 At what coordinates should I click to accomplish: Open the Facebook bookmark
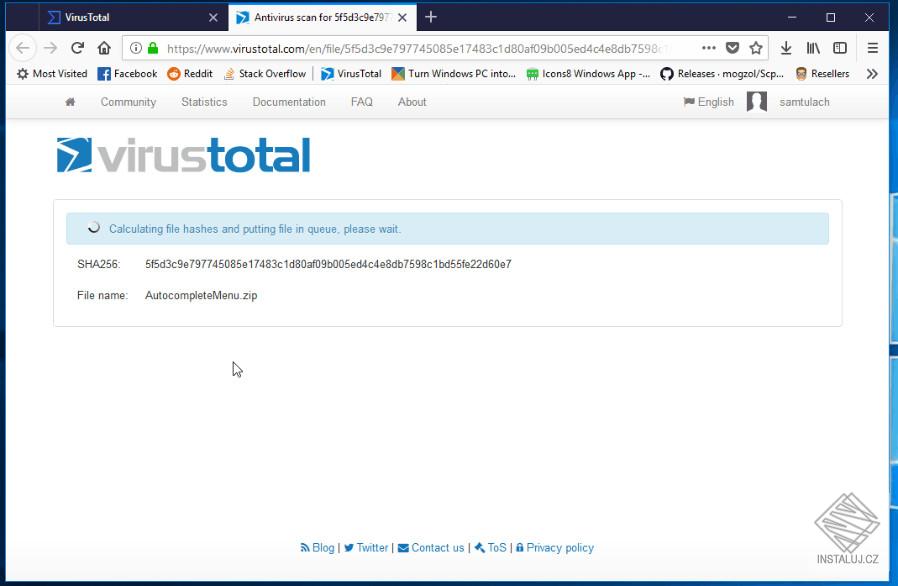129,73
